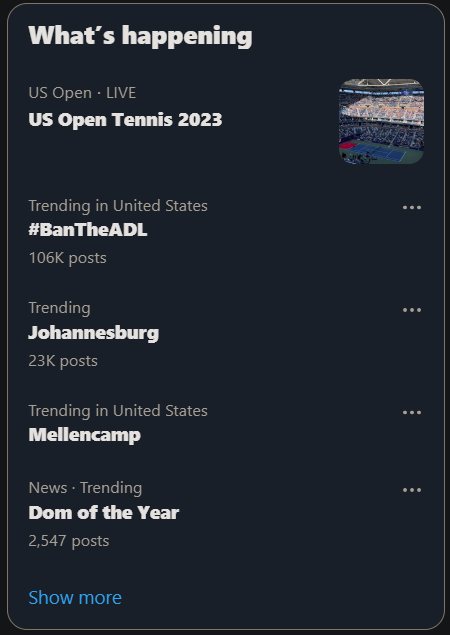Viewport: 450px width, 635px height.
Task: Click the Trending label above Johannesburg
Action: (x=60, y=308)
